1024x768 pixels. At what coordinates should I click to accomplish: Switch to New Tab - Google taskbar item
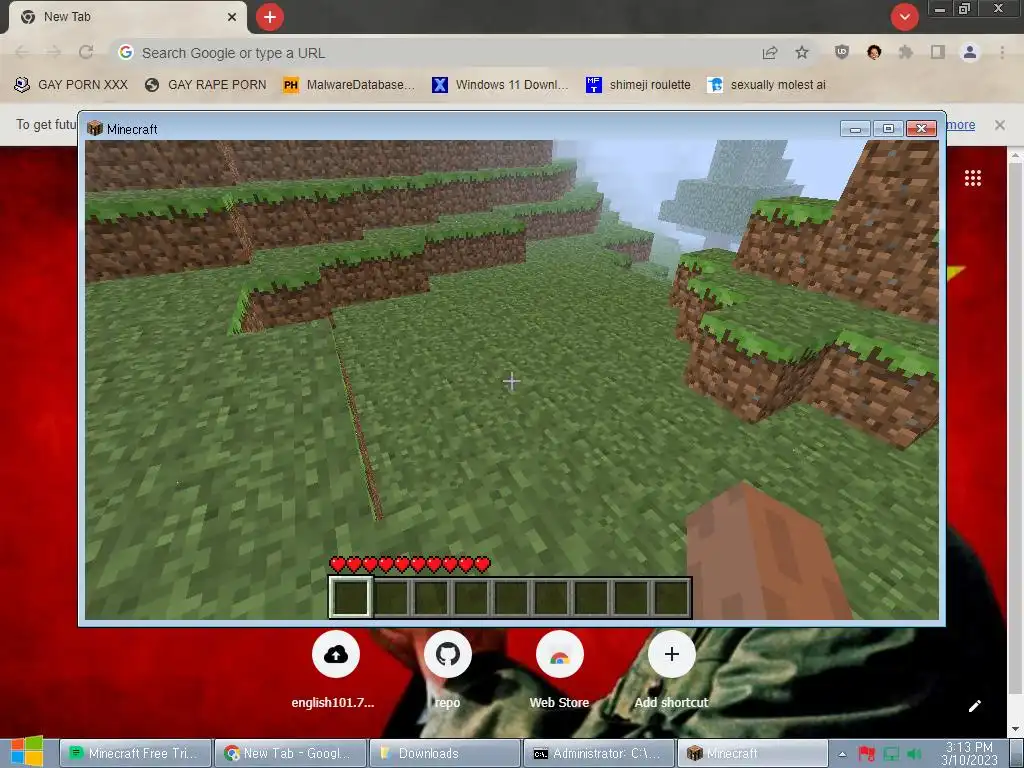(x=291, y=753)
